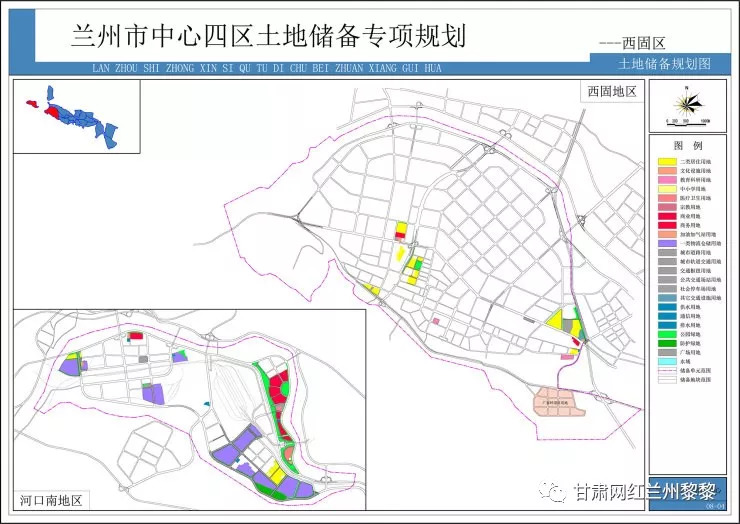Click the large salmon parcel in southeast Xigu
The width and height of the screenshot is (740, 524).
click(559, 402)
